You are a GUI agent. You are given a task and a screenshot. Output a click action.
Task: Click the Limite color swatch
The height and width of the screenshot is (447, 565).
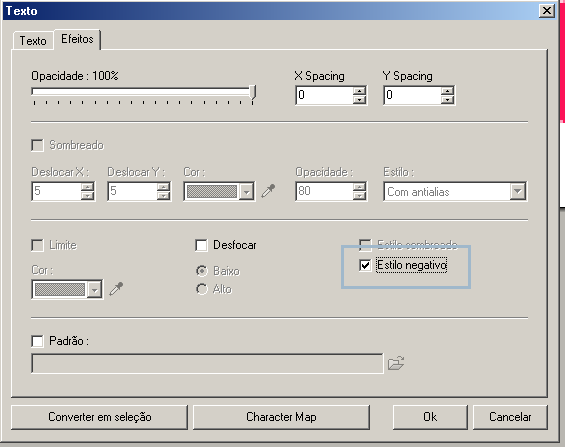60,289
